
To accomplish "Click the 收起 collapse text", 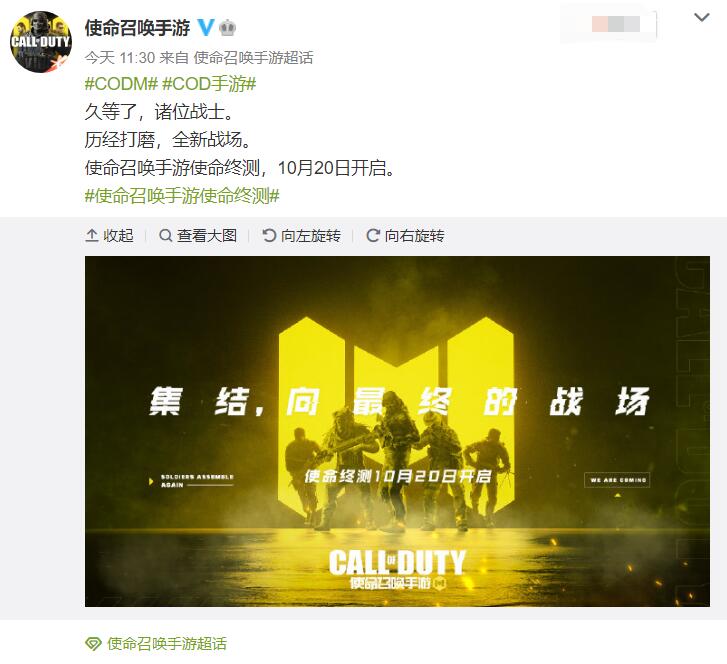I will 118,236.
